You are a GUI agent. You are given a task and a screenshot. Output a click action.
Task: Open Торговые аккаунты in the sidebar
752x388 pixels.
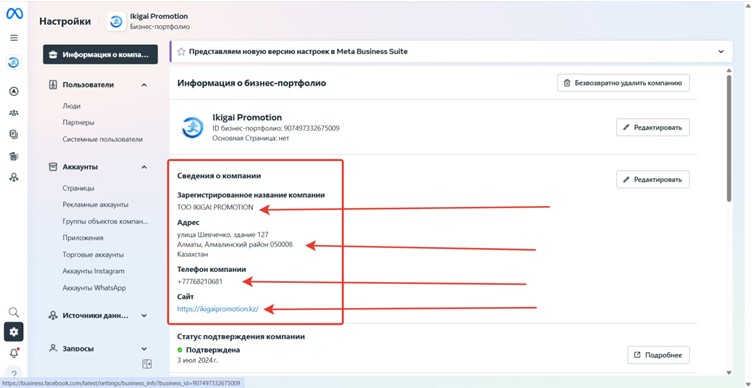coord(93,255)
